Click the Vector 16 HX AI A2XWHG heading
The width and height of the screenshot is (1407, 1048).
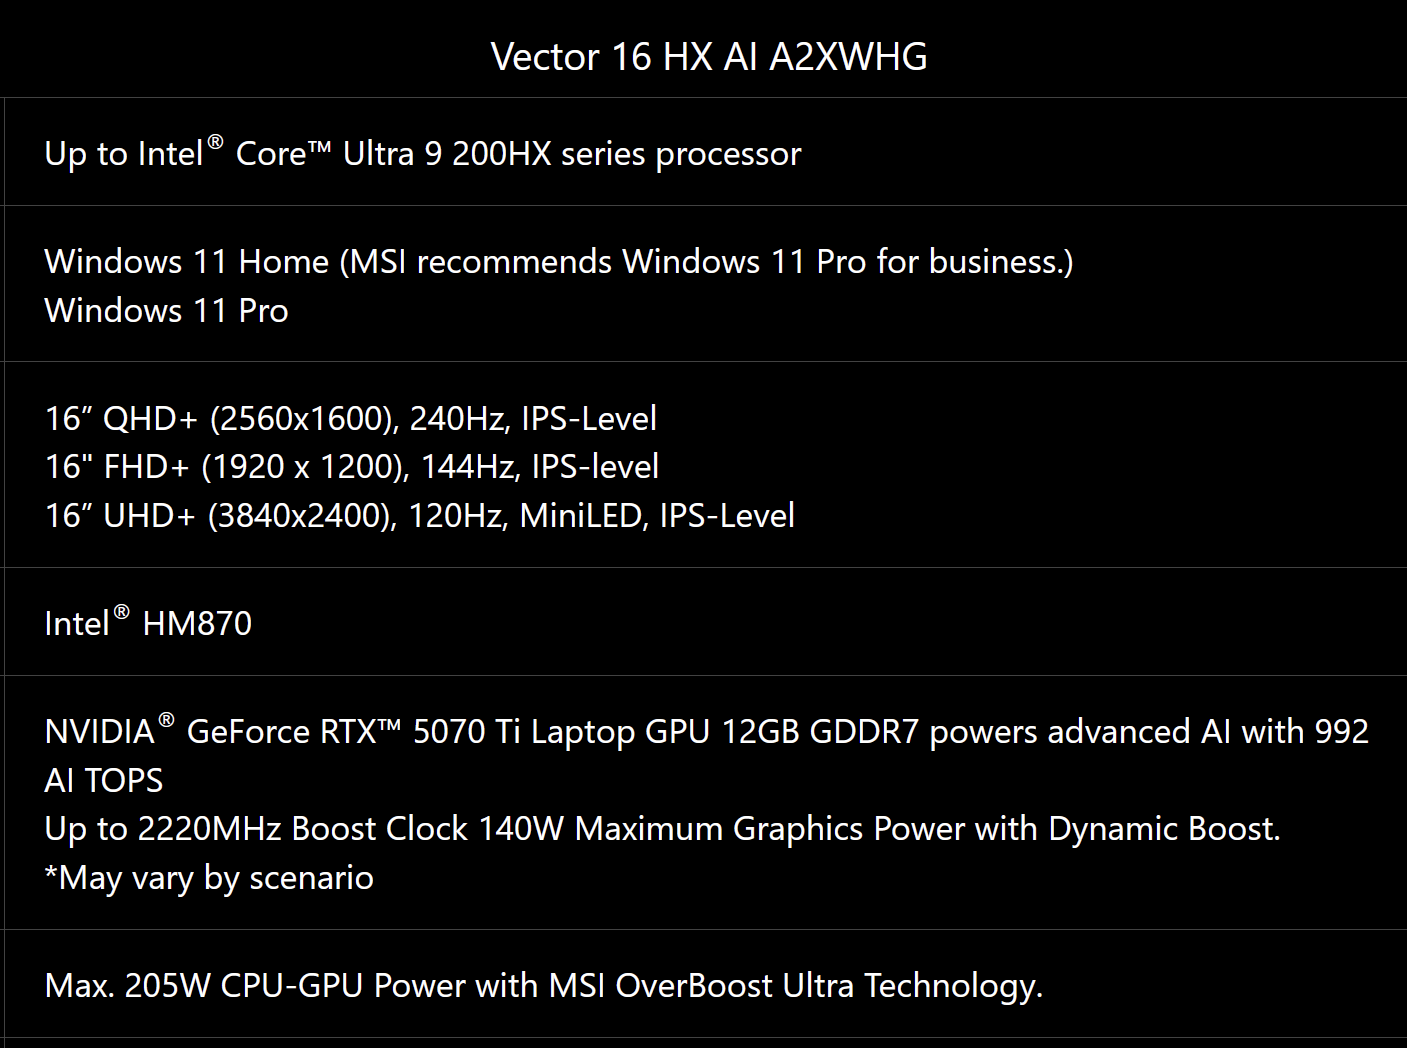click(x=709, y=56)
